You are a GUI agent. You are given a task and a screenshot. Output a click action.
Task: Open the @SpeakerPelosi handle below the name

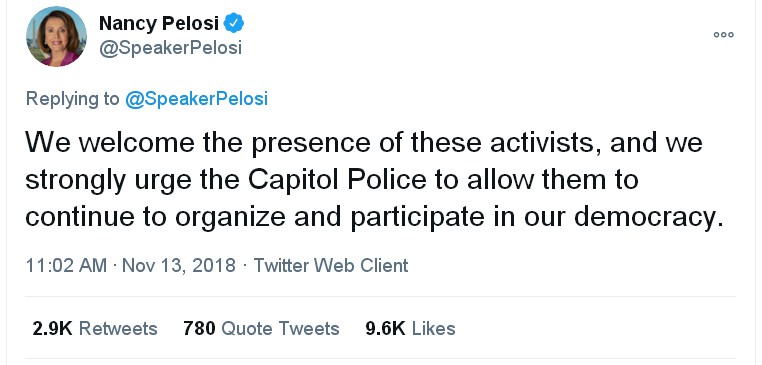point(170,48)
